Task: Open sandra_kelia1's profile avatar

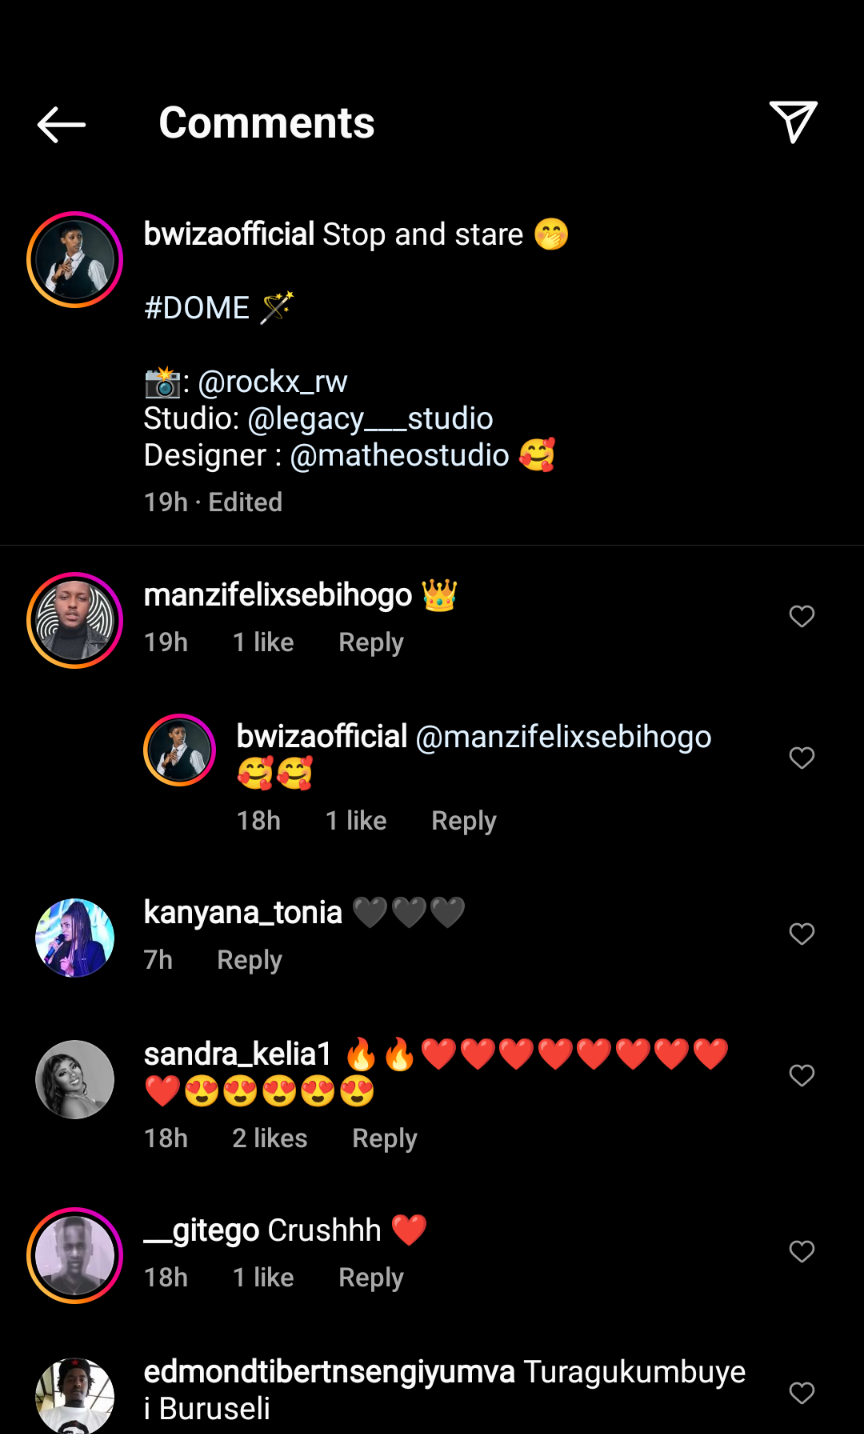Action: (x=75, y=1080)
